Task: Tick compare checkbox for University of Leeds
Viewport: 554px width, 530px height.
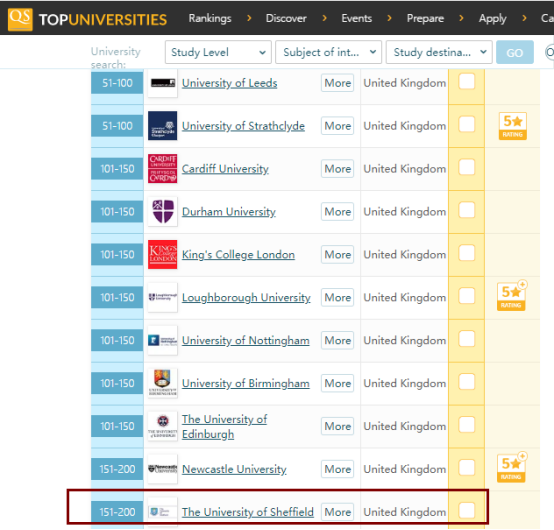Action: 467,82
